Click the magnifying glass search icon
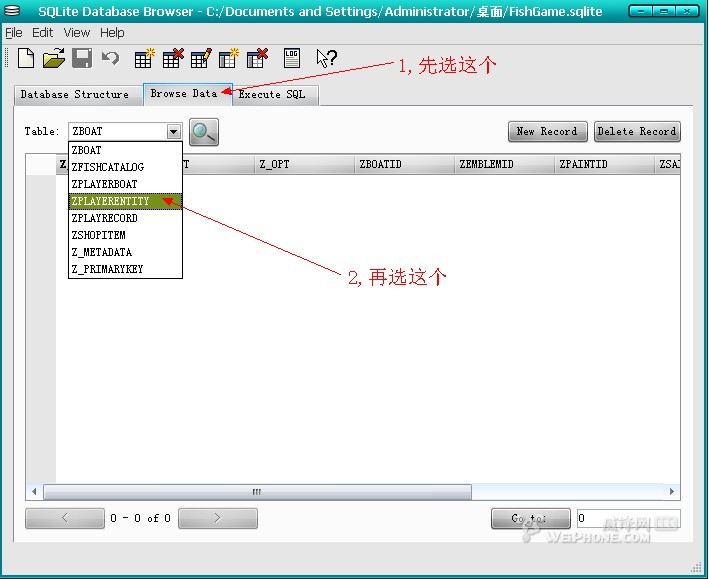This screenshot has height=579, width=709. (204, 132)
